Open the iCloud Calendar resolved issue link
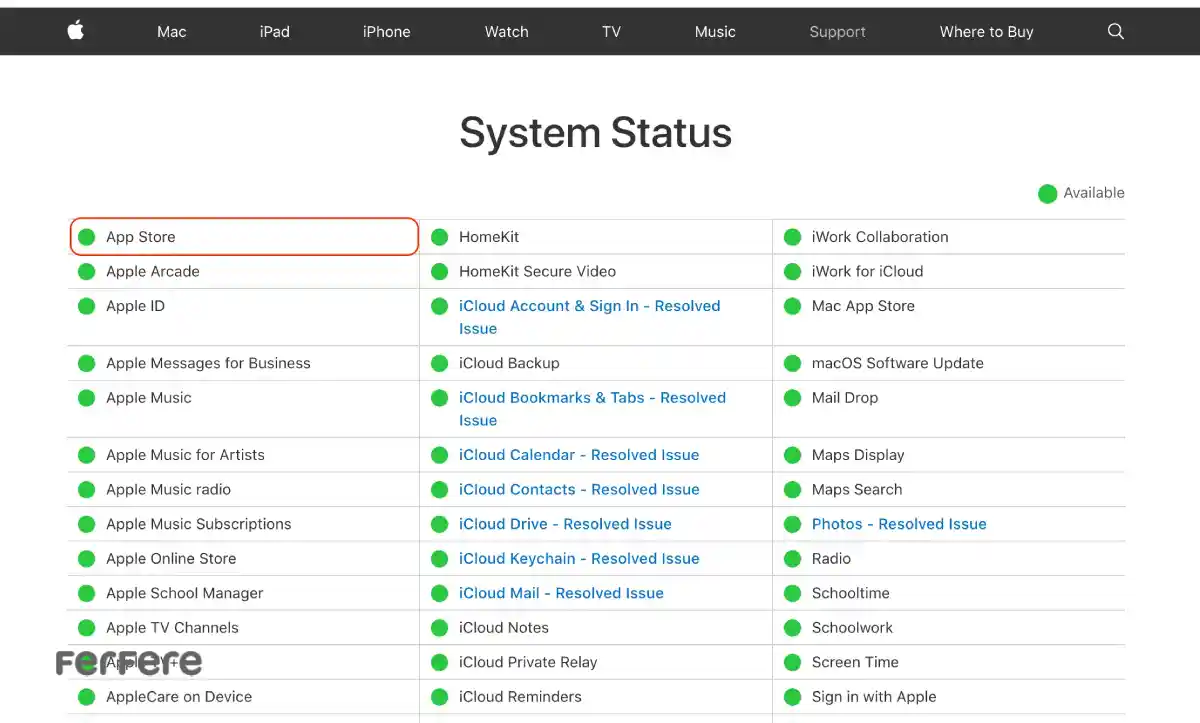1200x723 pixels. [579, 455]
